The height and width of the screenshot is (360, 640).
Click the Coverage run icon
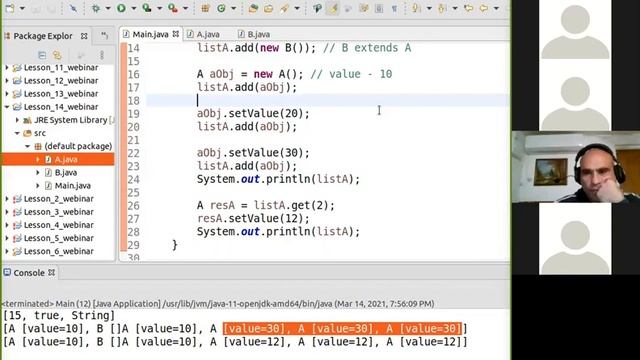click(147, 8)
